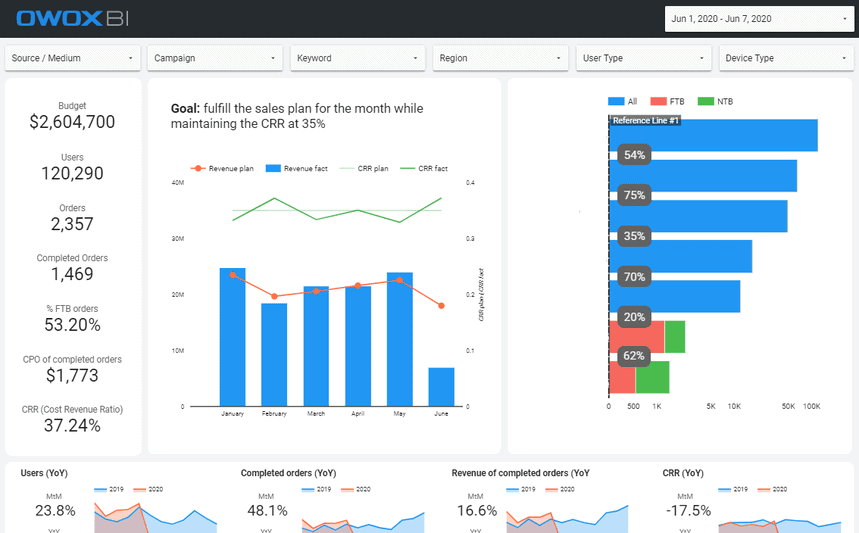Open the Keyword filter dropdown

pos(358,58)
